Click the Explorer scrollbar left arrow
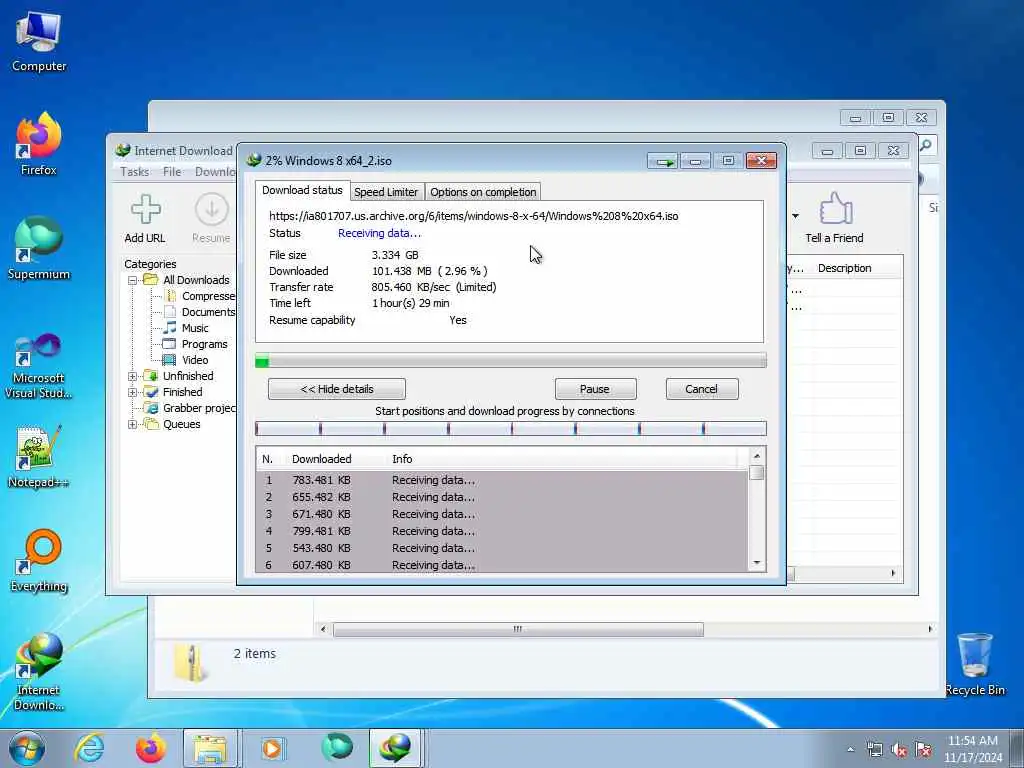The width and height of the screenshot is (1024, 768). (323, 630)
